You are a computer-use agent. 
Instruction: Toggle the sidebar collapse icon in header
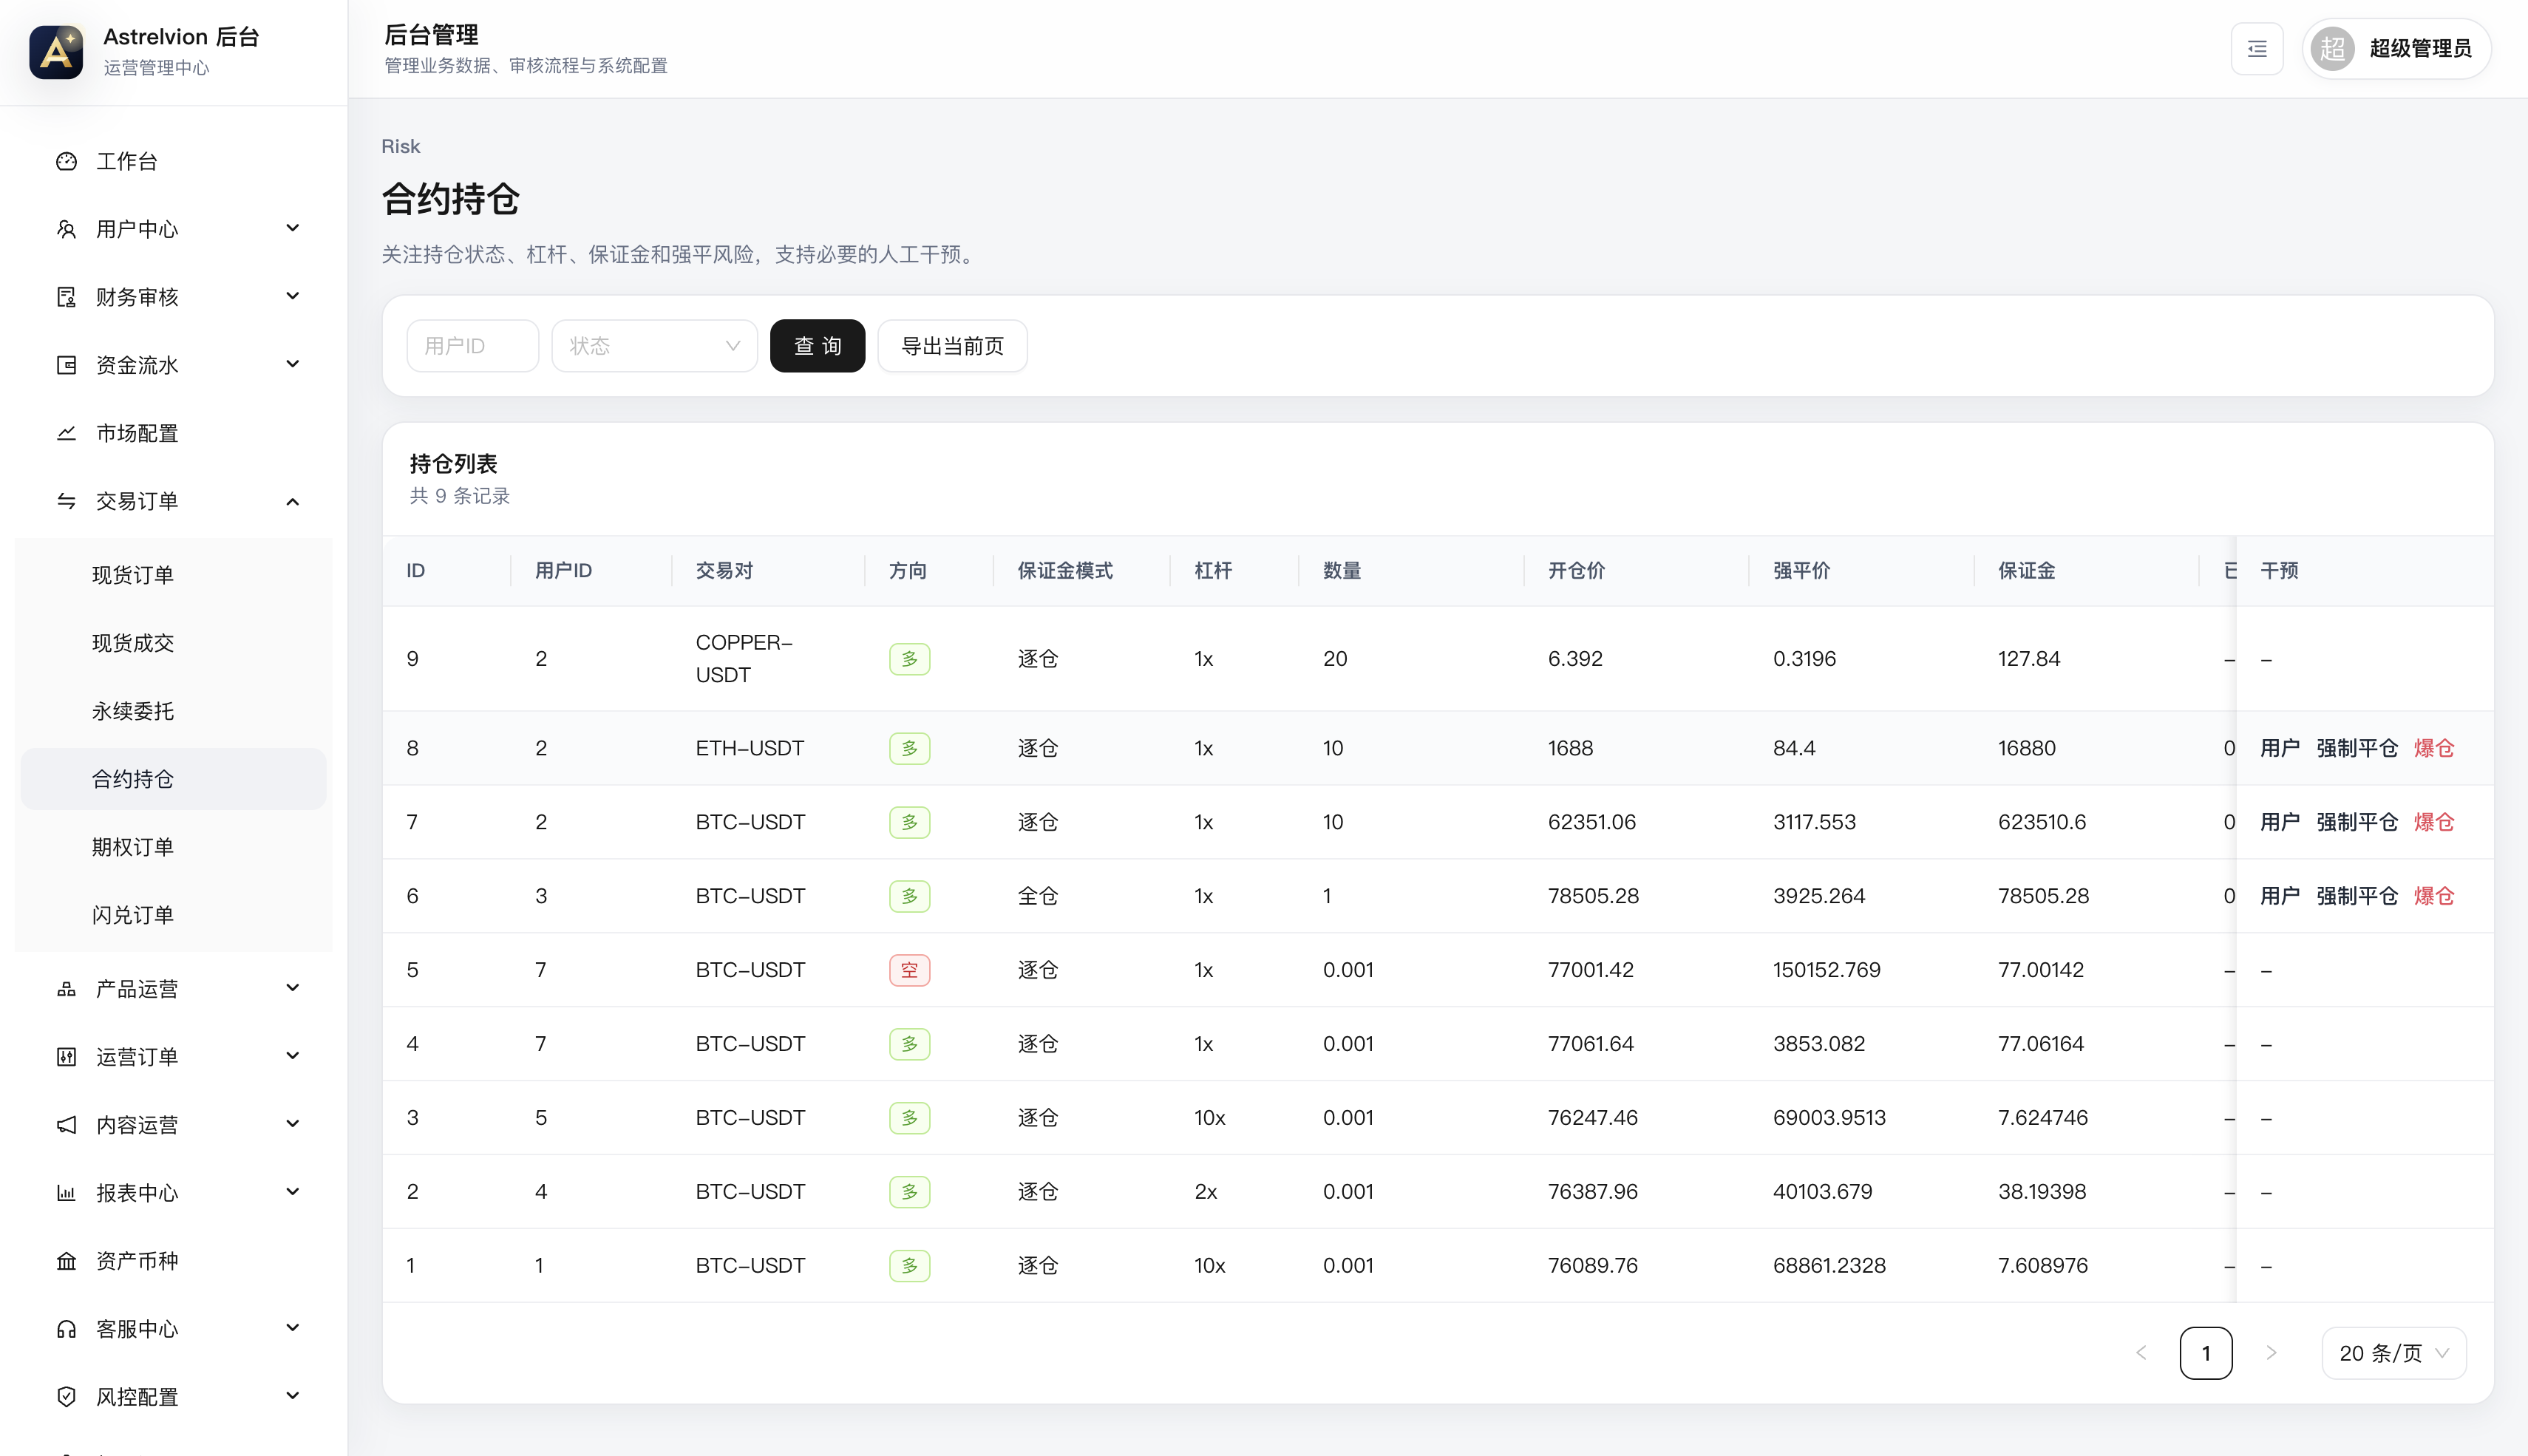(x=2257, y=49)
